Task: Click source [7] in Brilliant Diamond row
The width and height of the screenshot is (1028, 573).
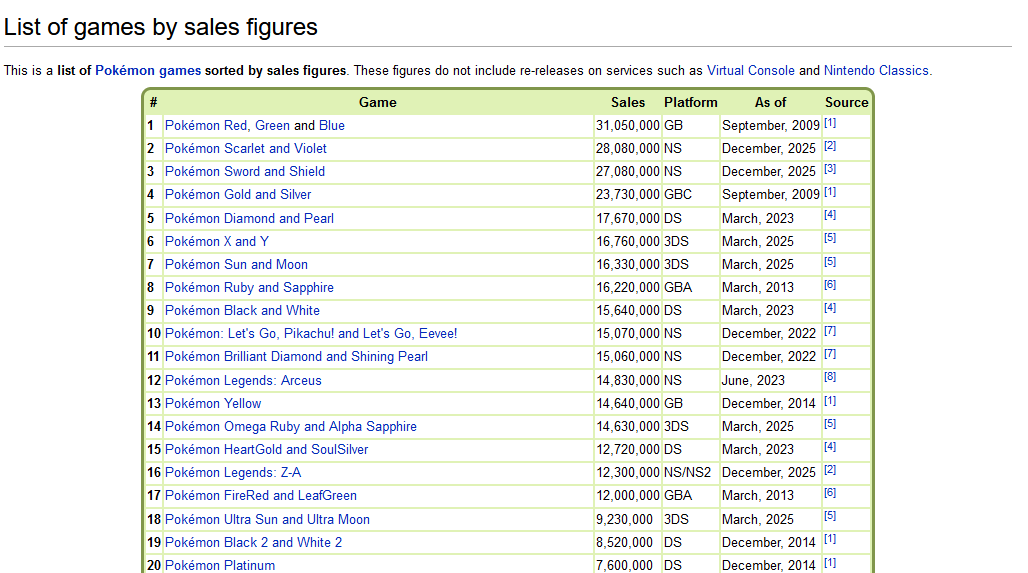Action: [x=830, y=354]
